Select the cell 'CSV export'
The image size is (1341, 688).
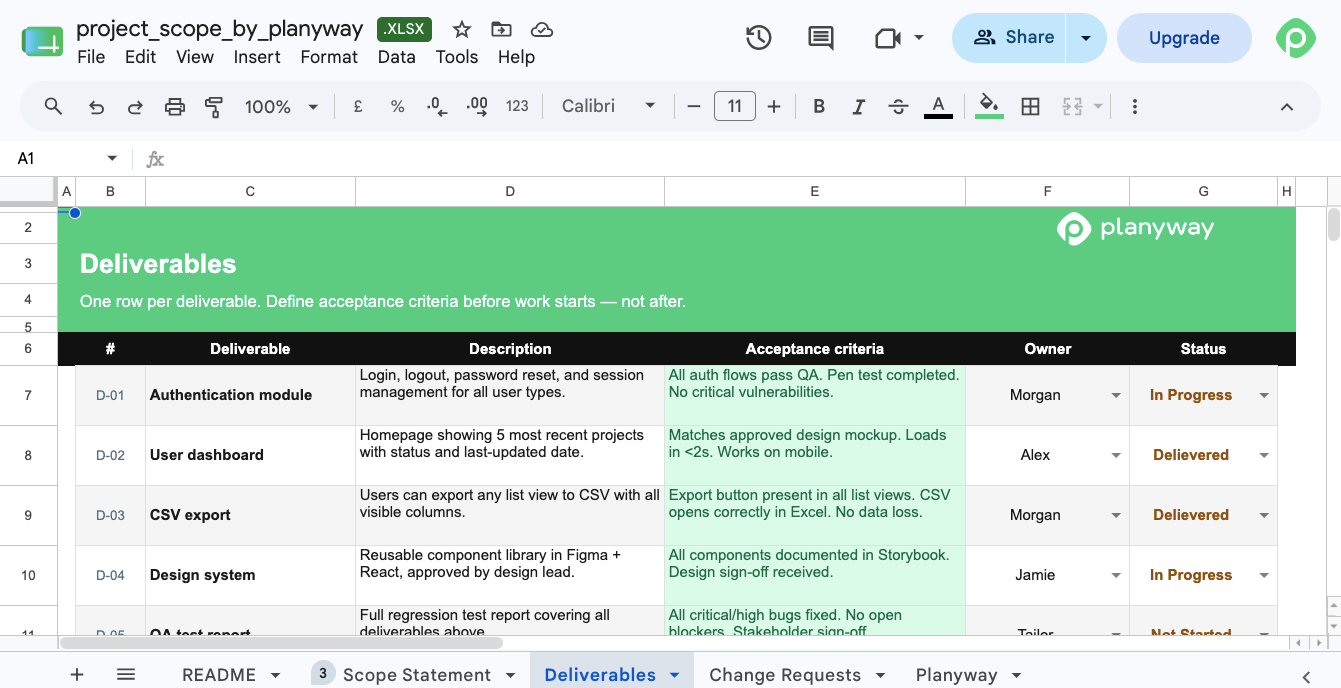[x=250, y=515]
